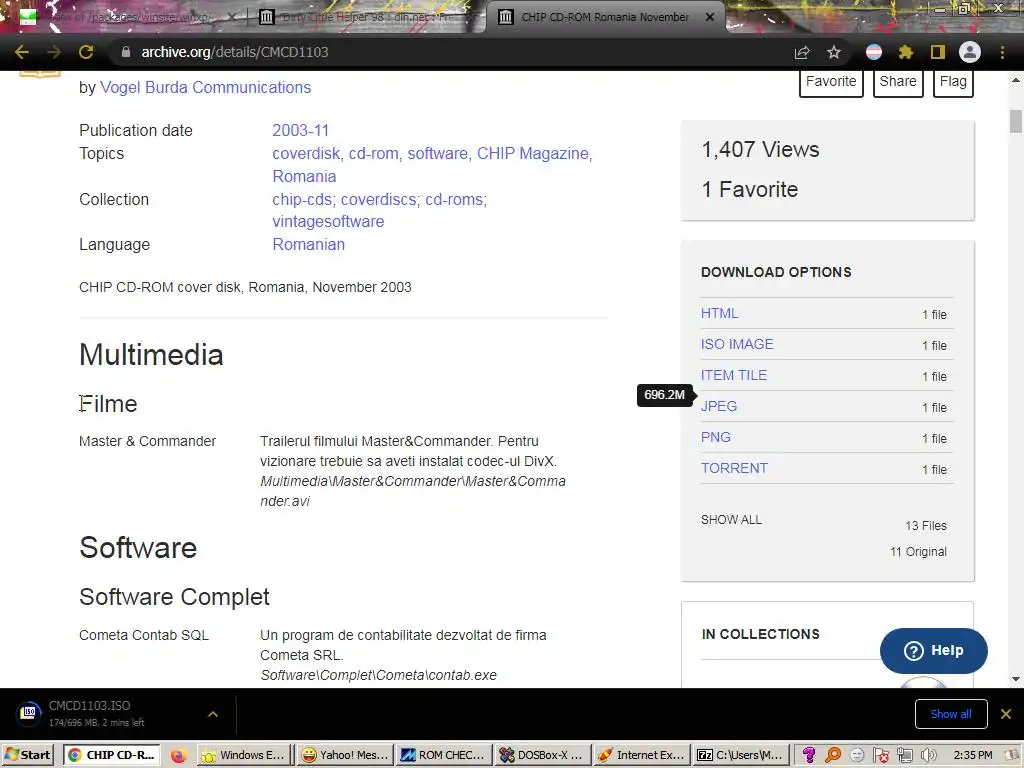Screen dimensions: 1024x768
Task: Toggle the browser side panel
Action: (x=938, y=52)
